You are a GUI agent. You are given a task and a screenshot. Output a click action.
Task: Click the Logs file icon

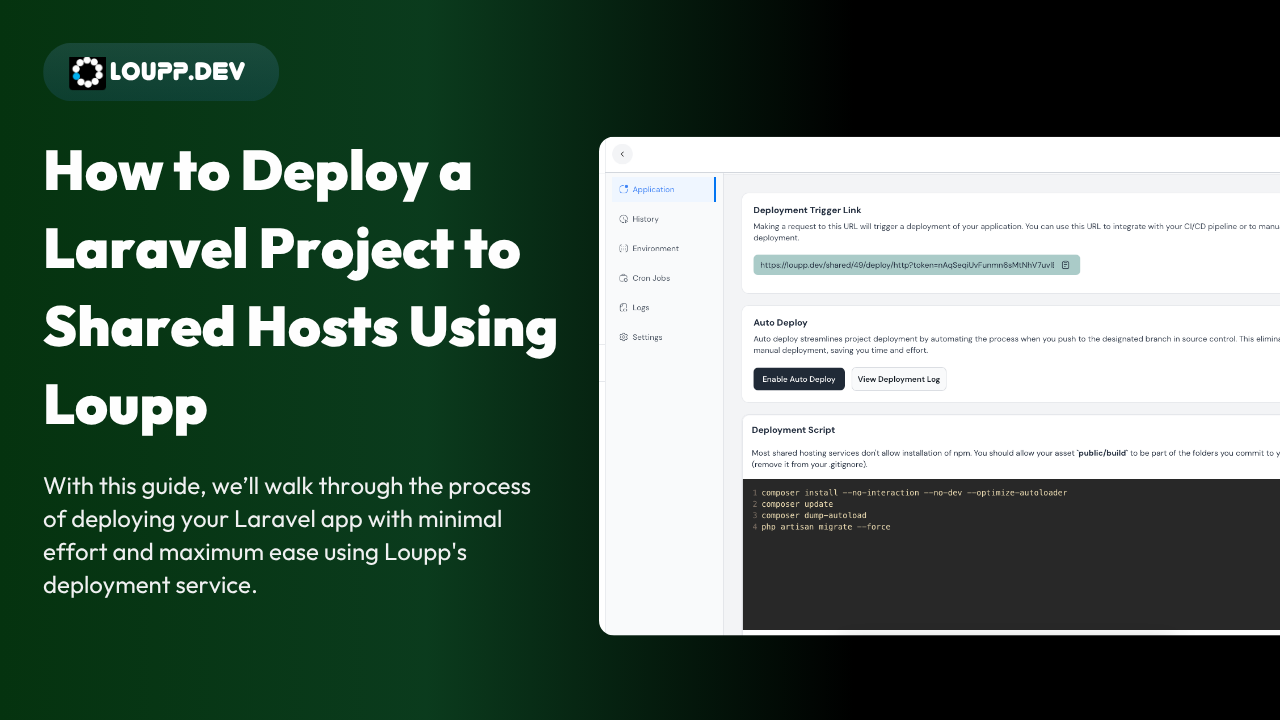click(x=623, y=307)
